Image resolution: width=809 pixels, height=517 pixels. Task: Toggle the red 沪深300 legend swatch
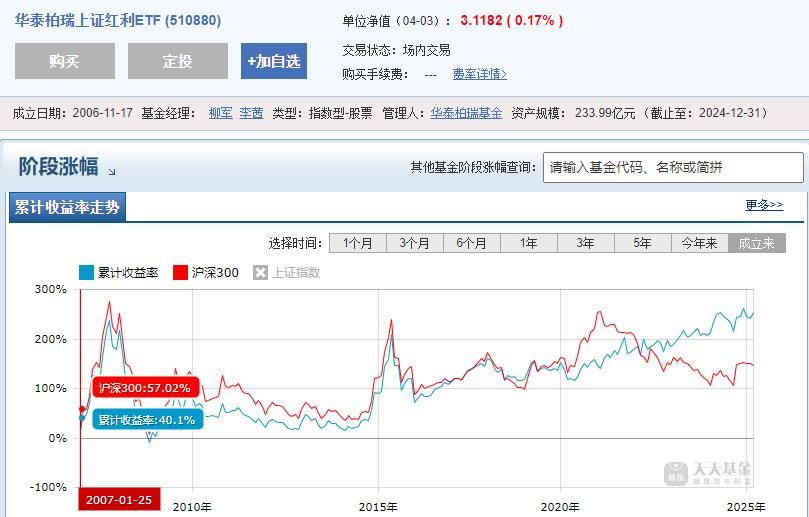pyautogui.click(x=180, y=272)
